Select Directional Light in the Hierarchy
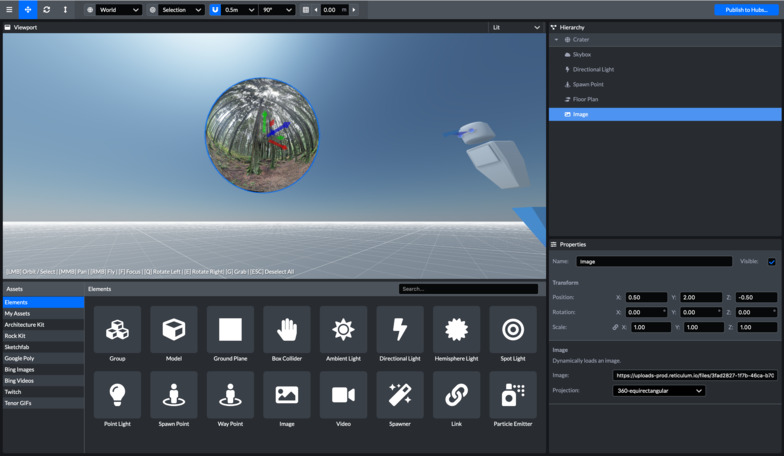 [x=593, y=70]
